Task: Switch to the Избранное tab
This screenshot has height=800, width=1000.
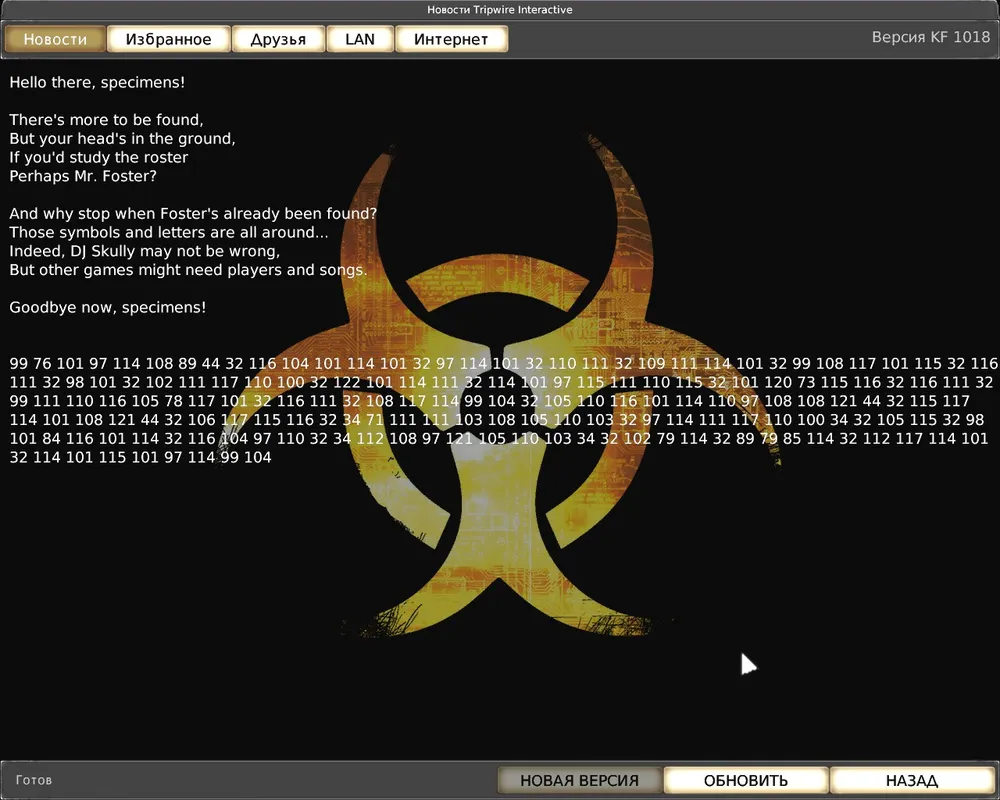Action: click(x=169, y=39)
